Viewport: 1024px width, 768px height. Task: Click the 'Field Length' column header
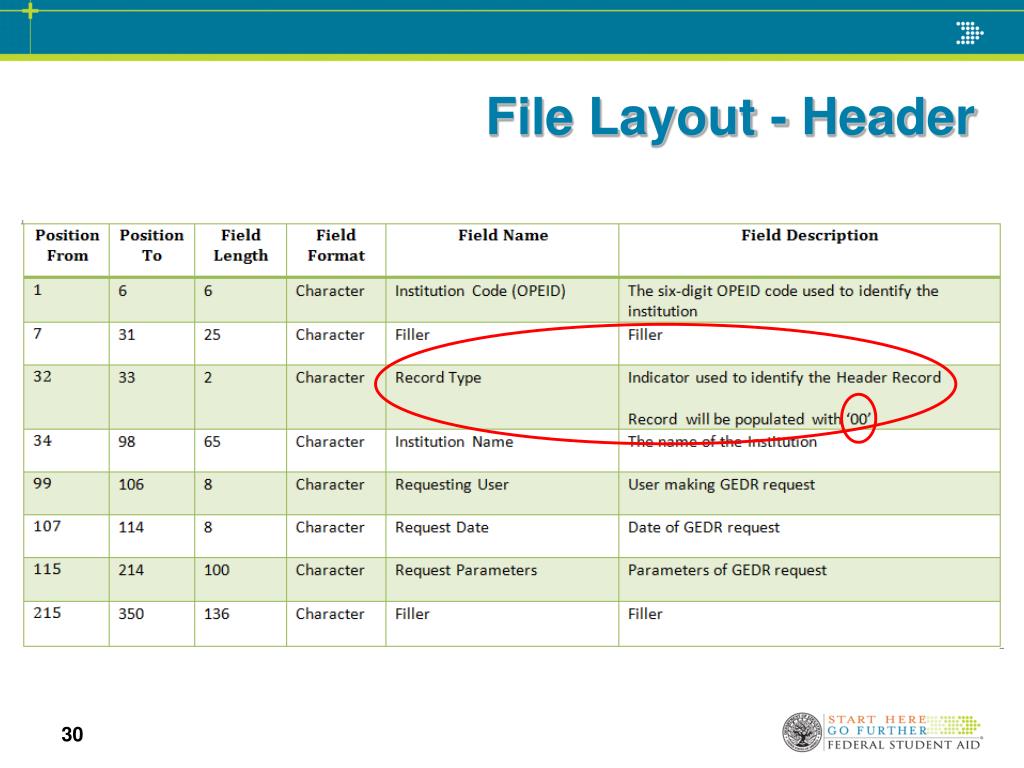[x=240, y=246]
